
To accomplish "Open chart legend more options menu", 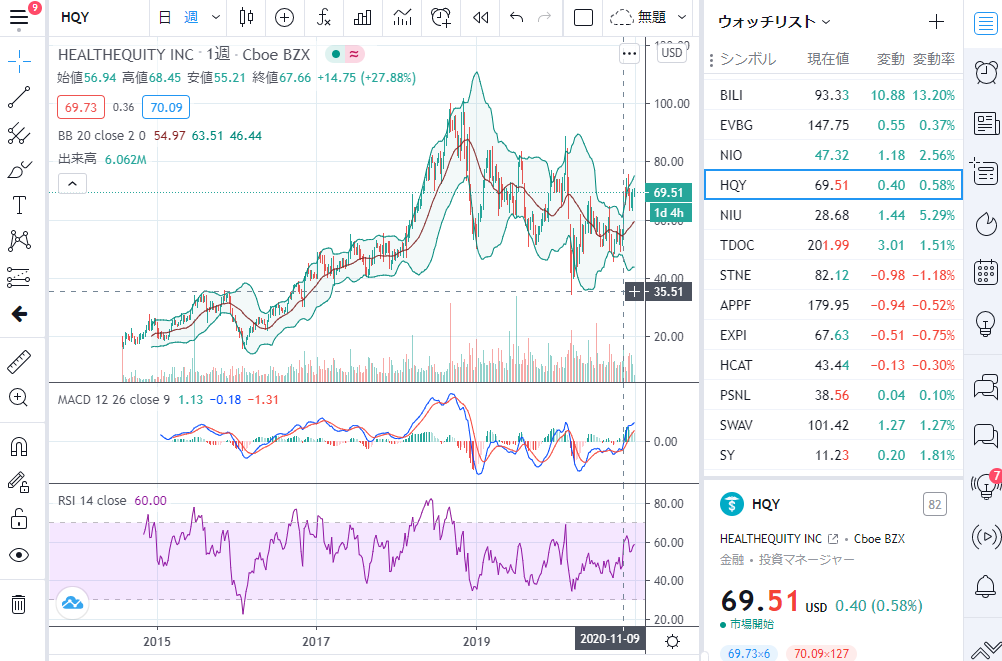I will tap(629, 53).
